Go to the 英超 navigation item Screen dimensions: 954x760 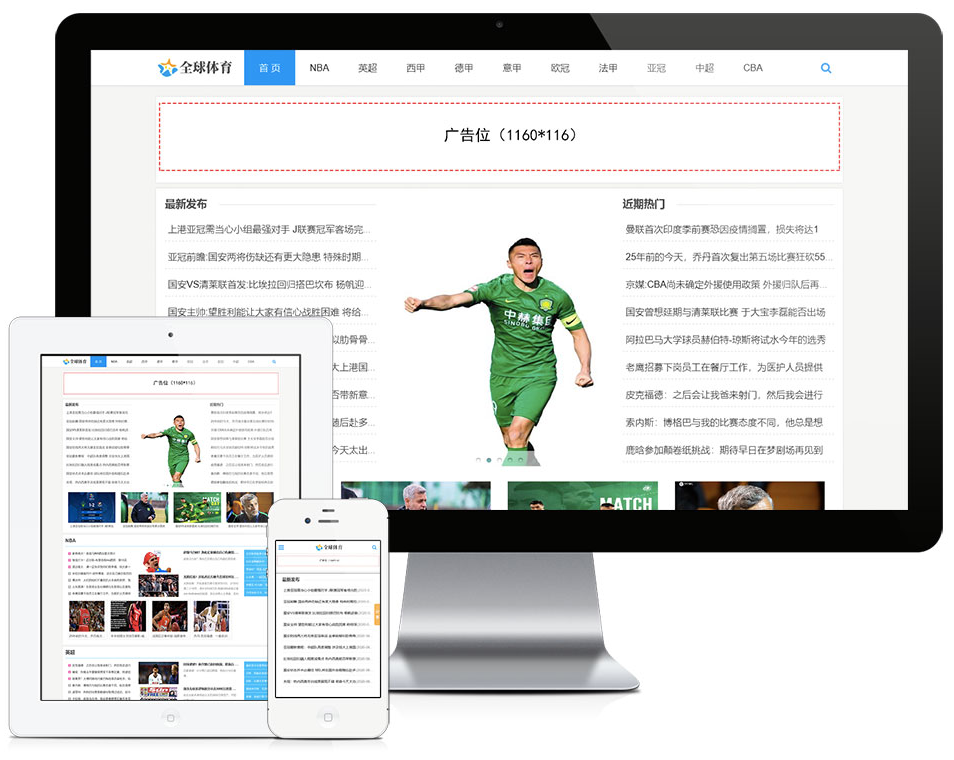coord(368,68)
